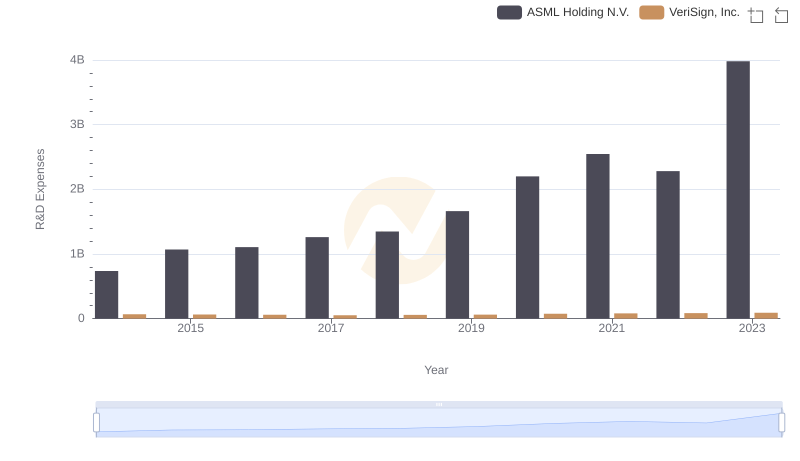
Task: Click the R&D Expenses axis title
Action: (40, 189)
